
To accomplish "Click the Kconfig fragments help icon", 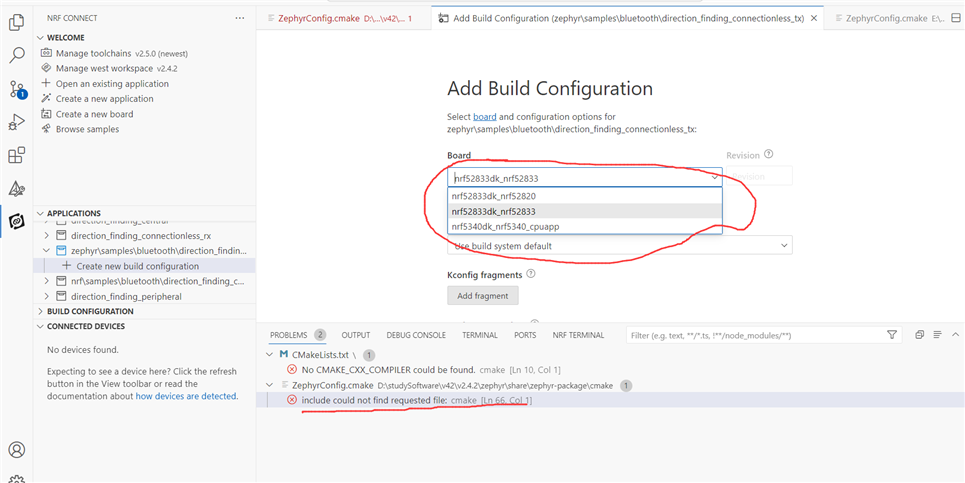I will click(x=531, y=274).
